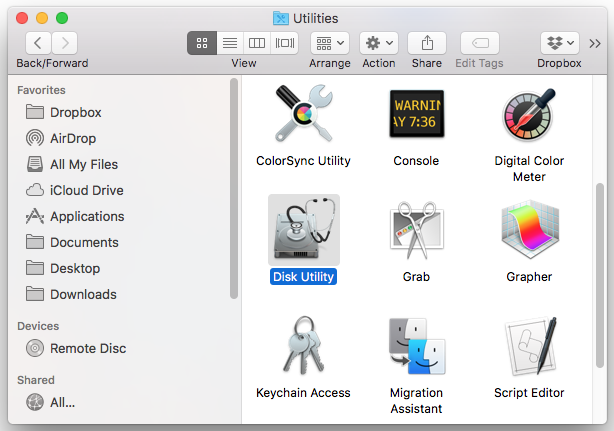Image resolution: width=614 pixels, height=431 pixels.
Task: Click the Digital Color Meter label
Action: coord(529,169)
